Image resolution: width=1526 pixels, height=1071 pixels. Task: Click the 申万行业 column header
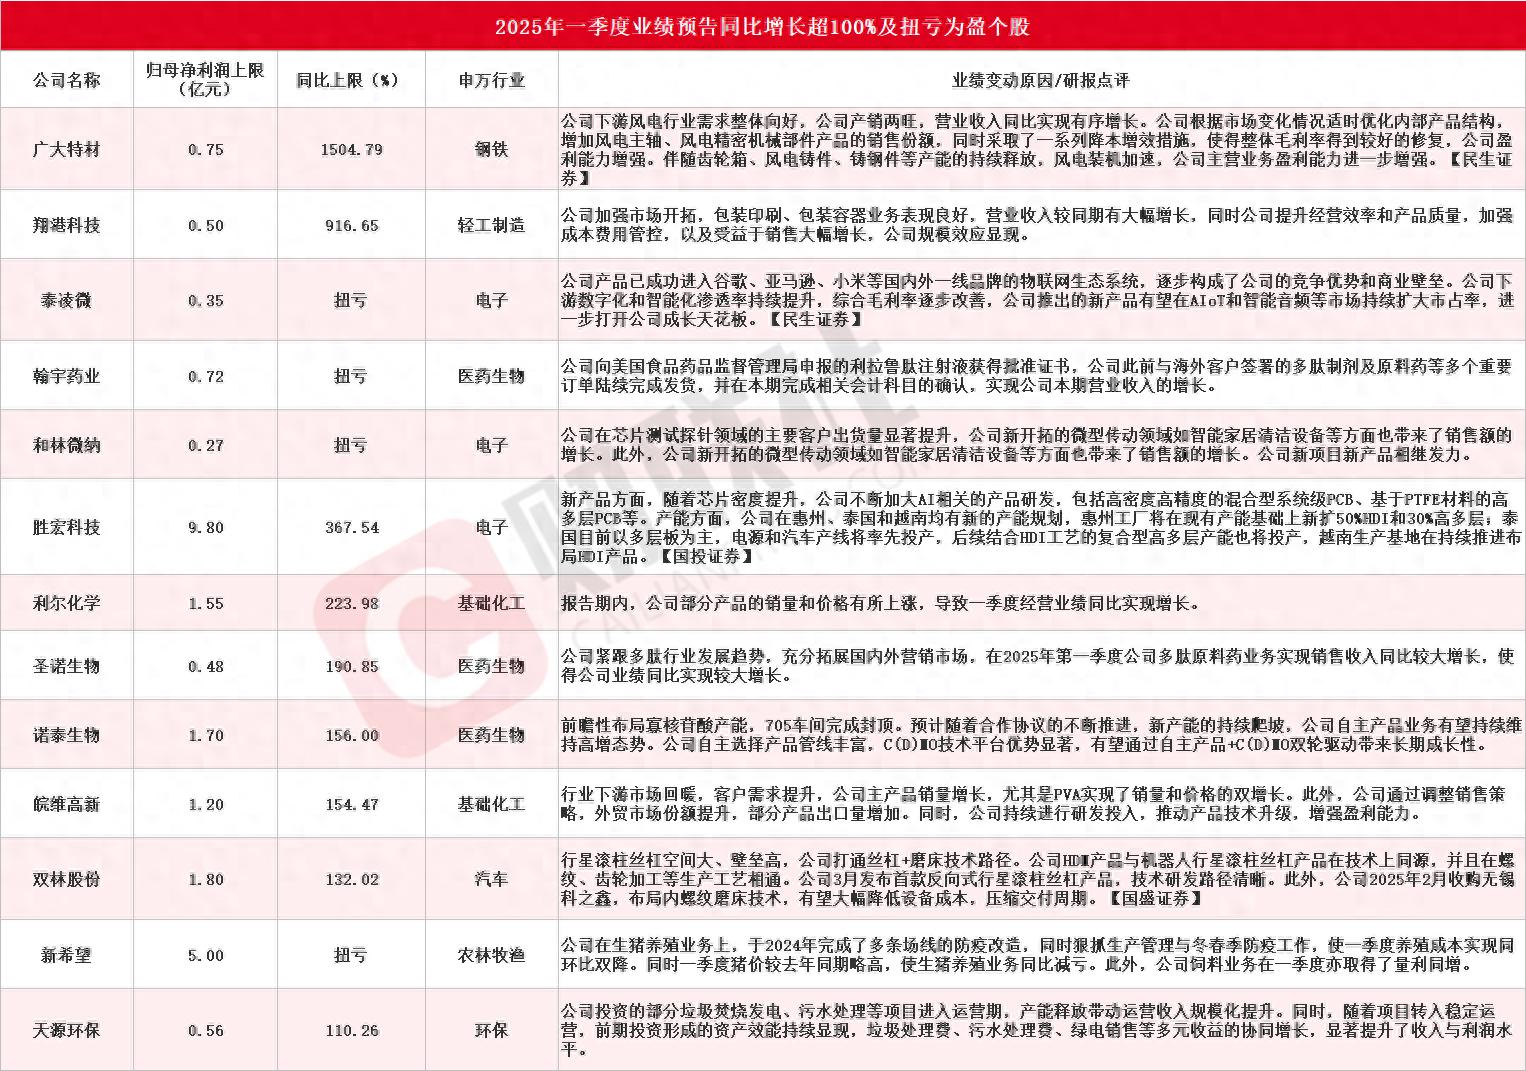pos(491,79)
